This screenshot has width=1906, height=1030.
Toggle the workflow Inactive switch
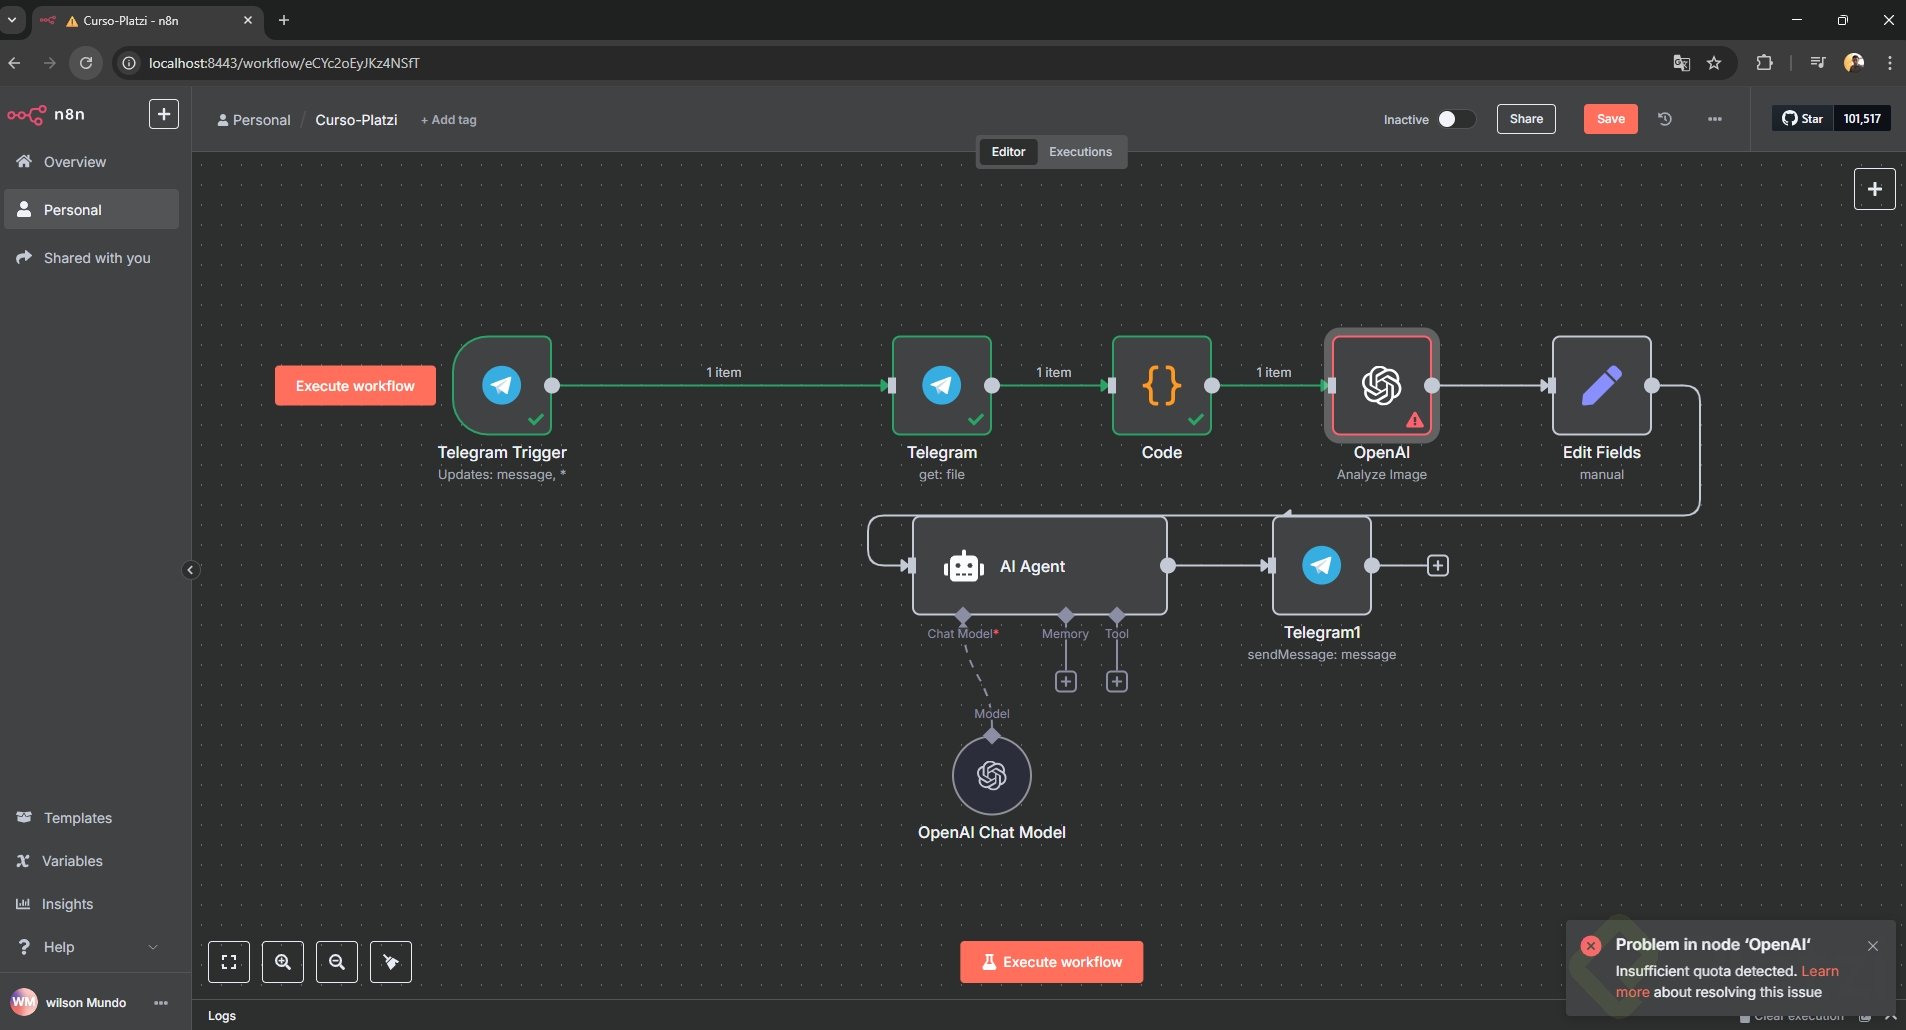tap(1456, 119)
